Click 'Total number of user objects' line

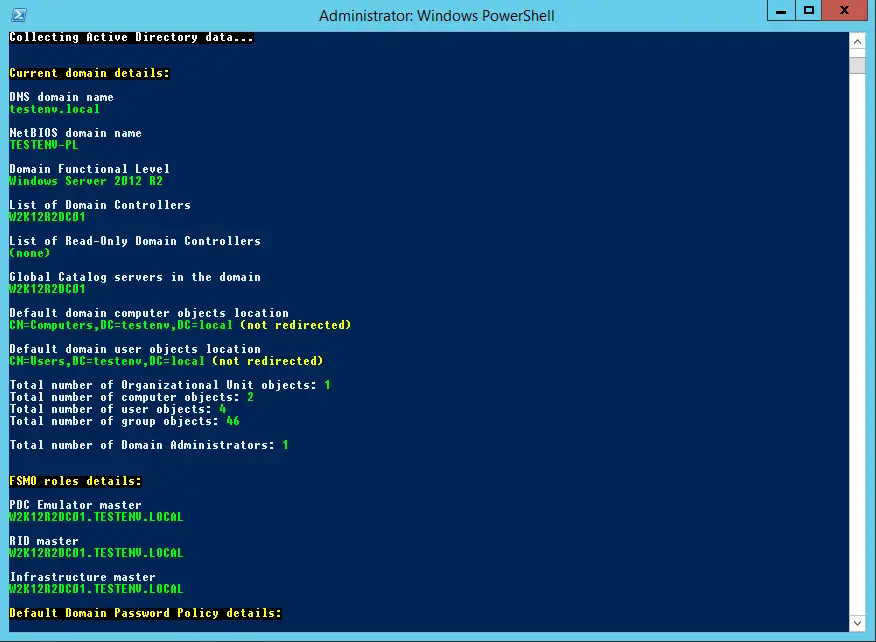(x=117, y=409)
